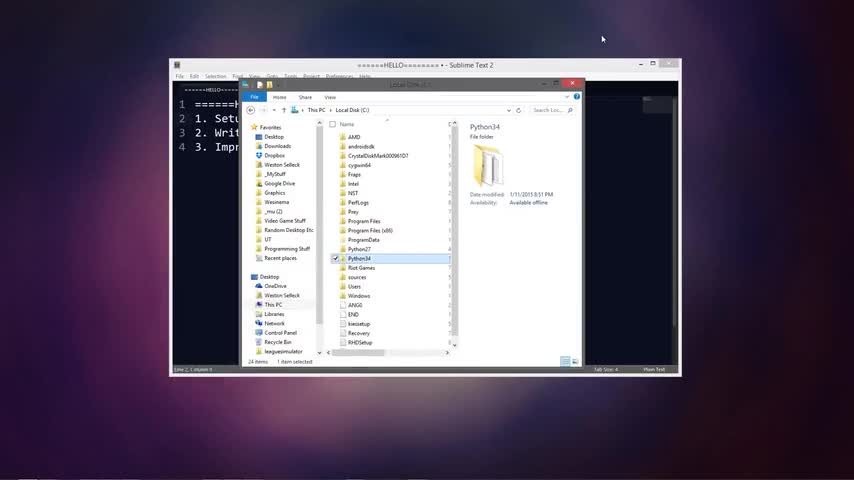Select Network in navigation tree
Image resolution: width=854 pixels, height=480 pixels.
274,323
